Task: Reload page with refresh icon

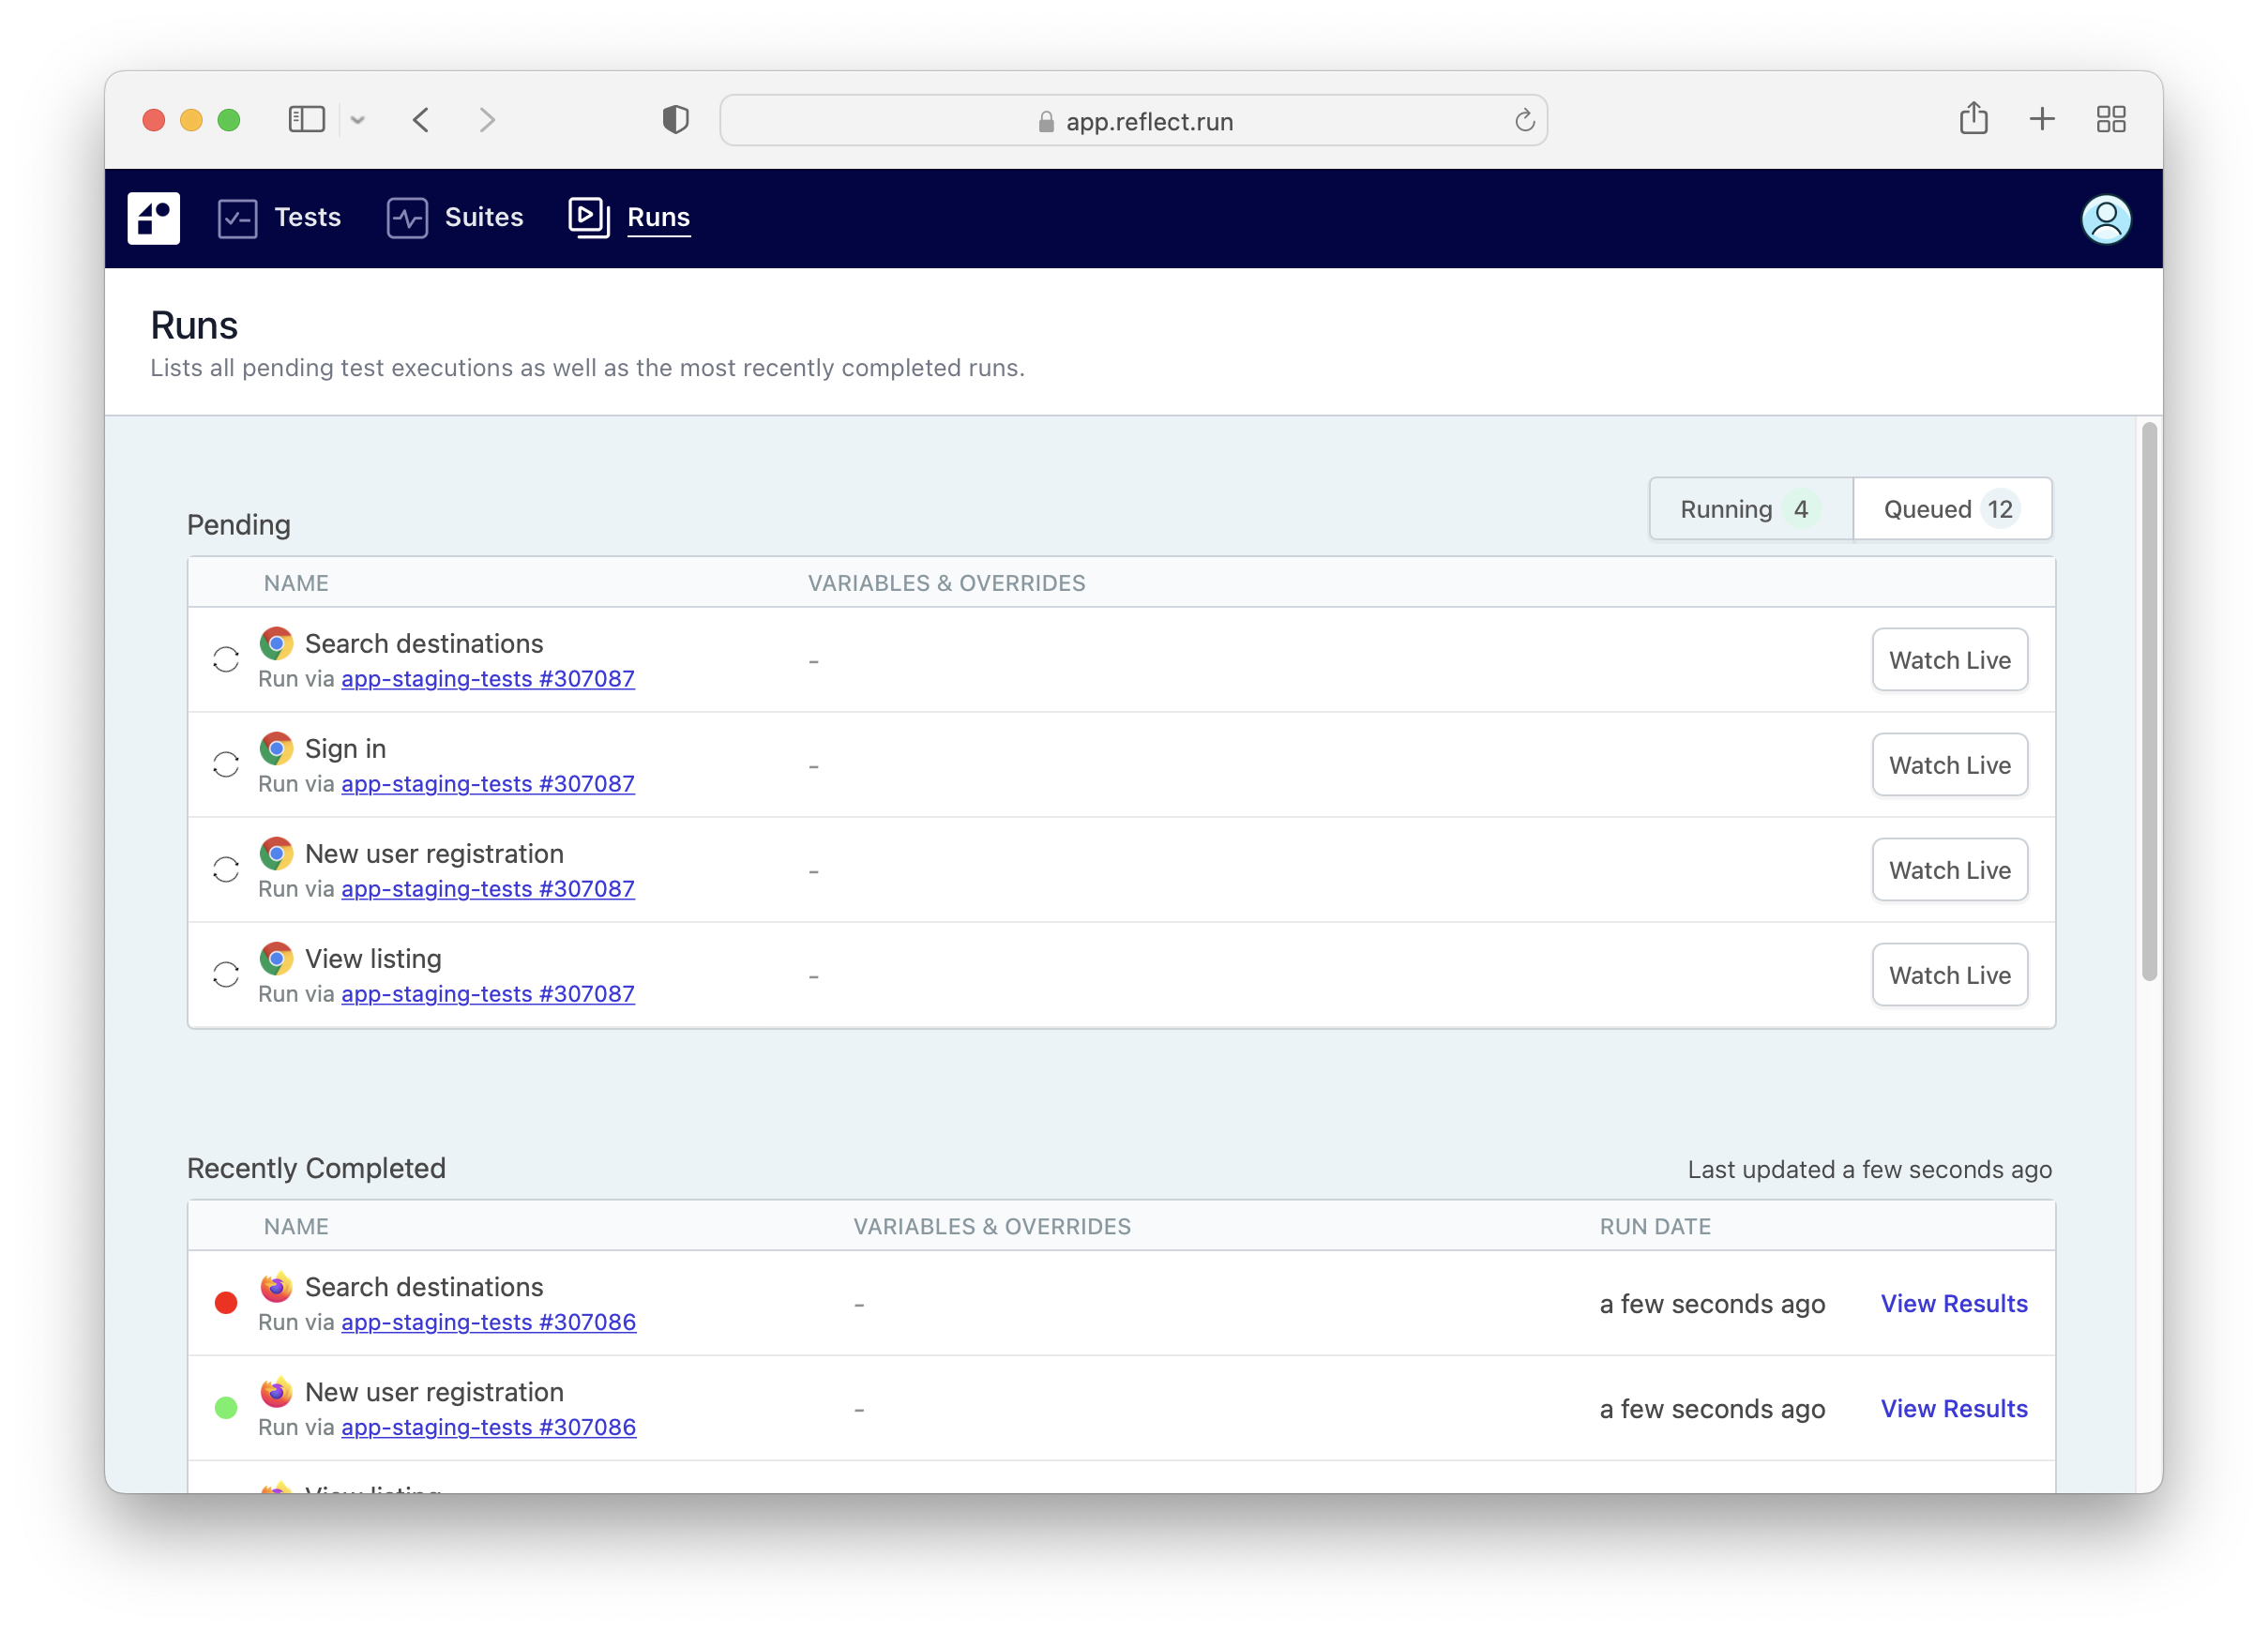Action: coord(1524,121)
